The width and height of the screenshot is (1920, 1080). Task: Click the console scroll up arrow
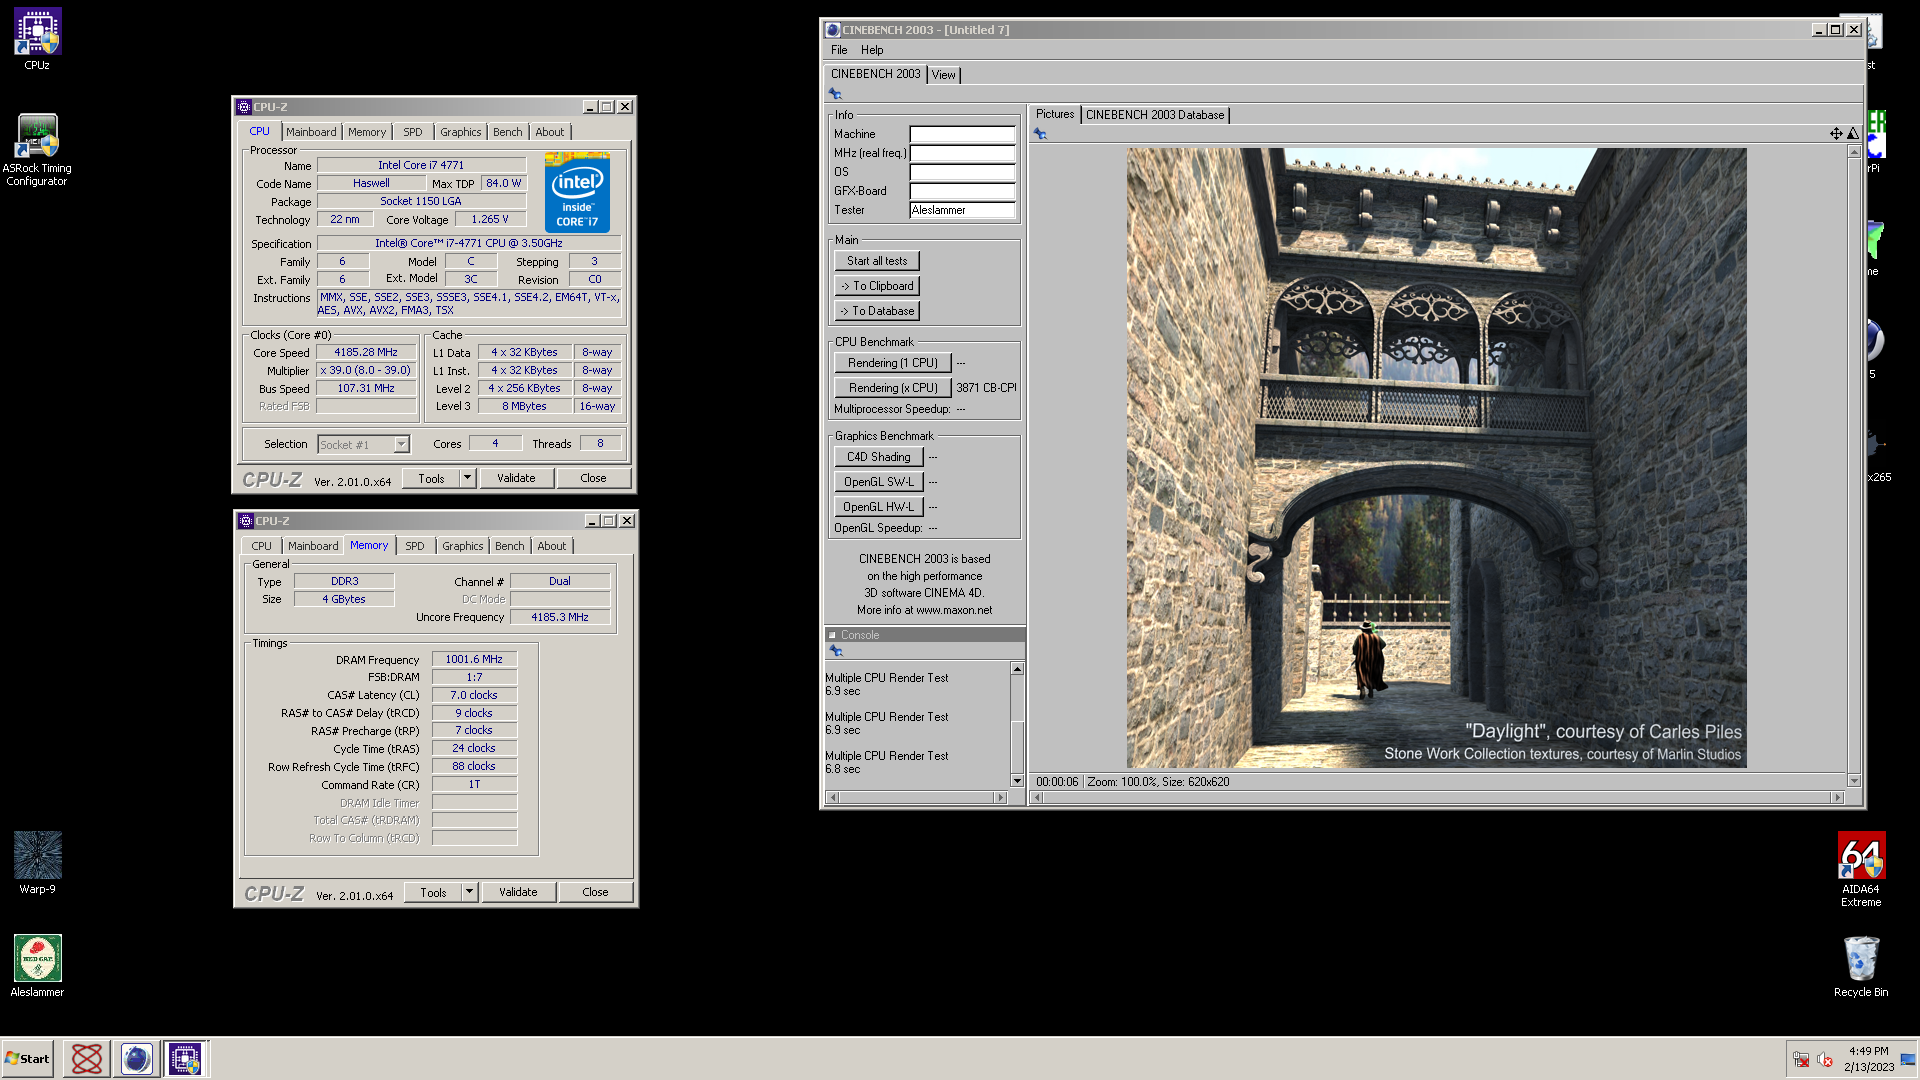click(1017, 669)
